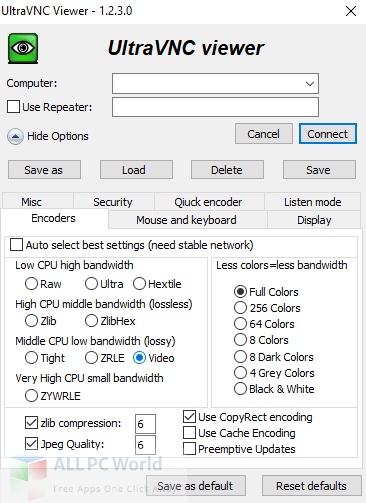
Task: Click the Cancel button
Action: coord(264,134)
